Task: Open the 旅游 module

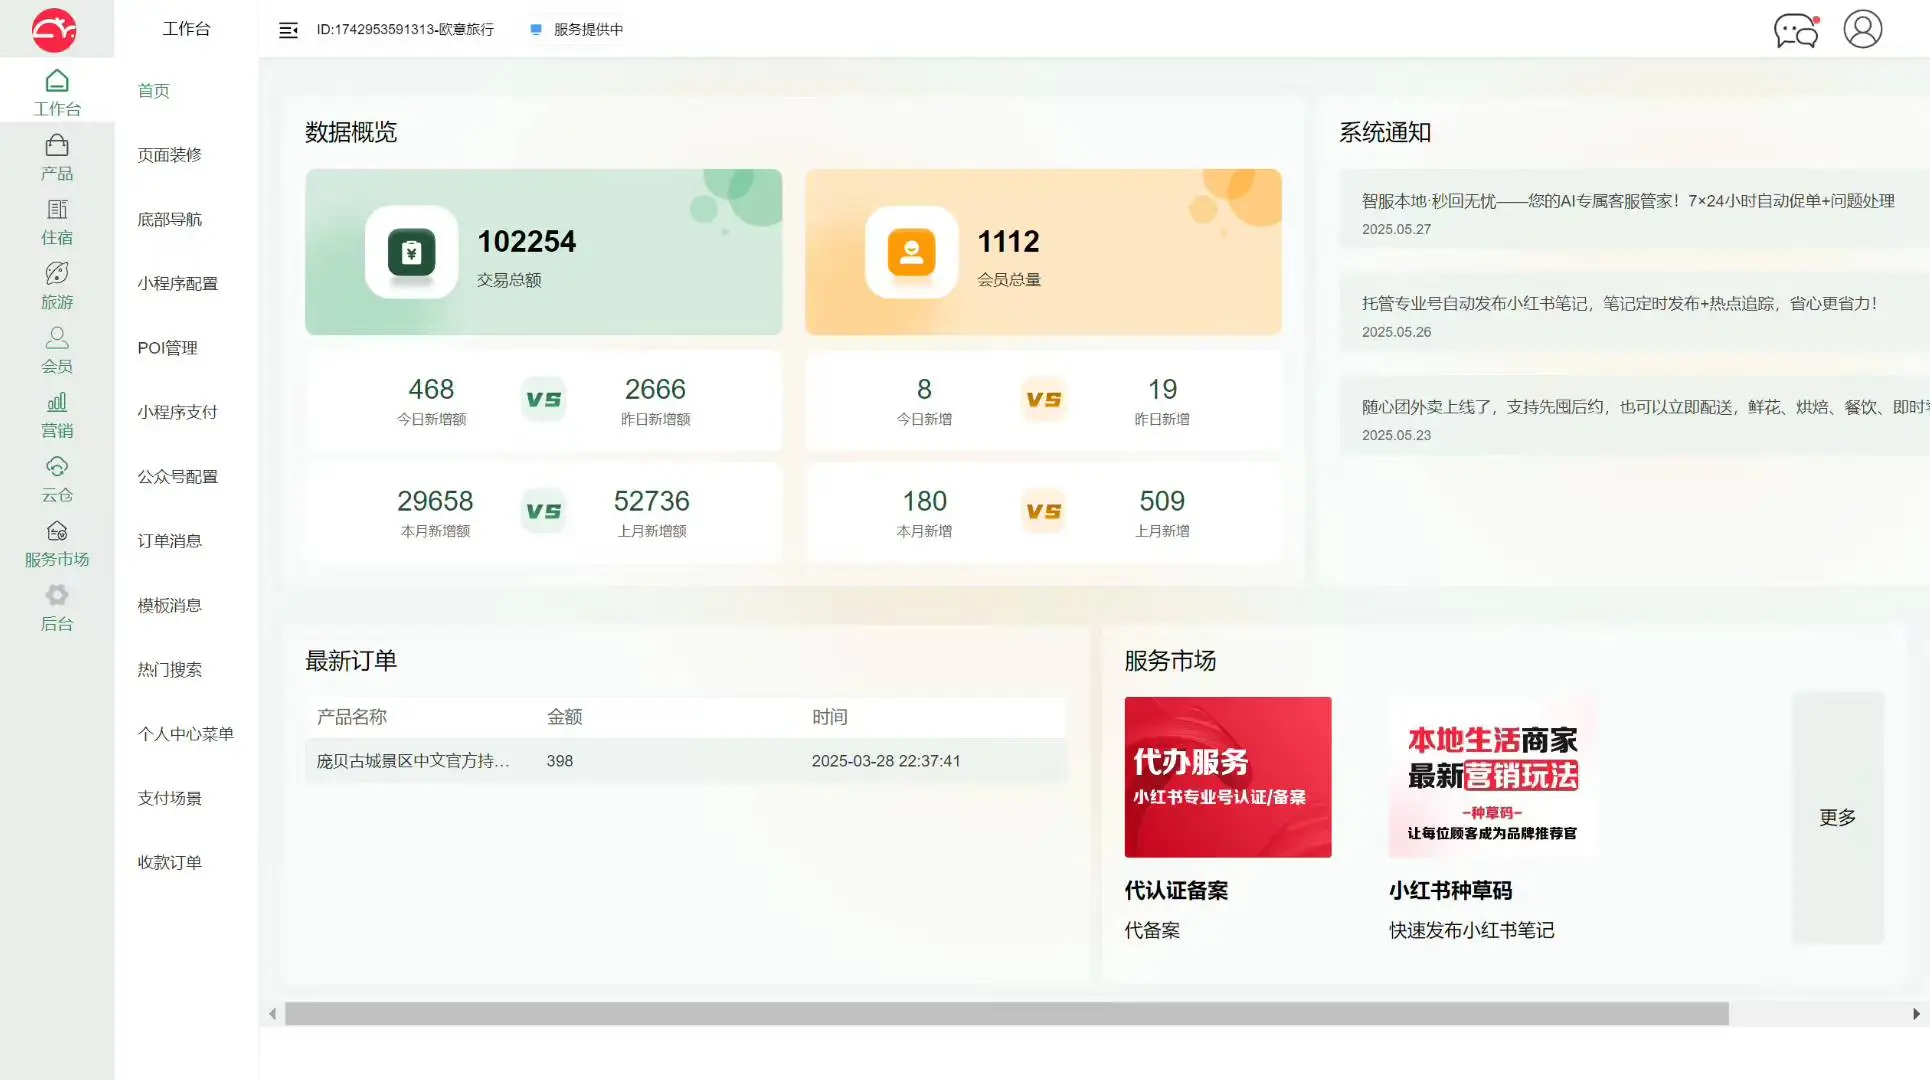Action: (x=57, y=286)
